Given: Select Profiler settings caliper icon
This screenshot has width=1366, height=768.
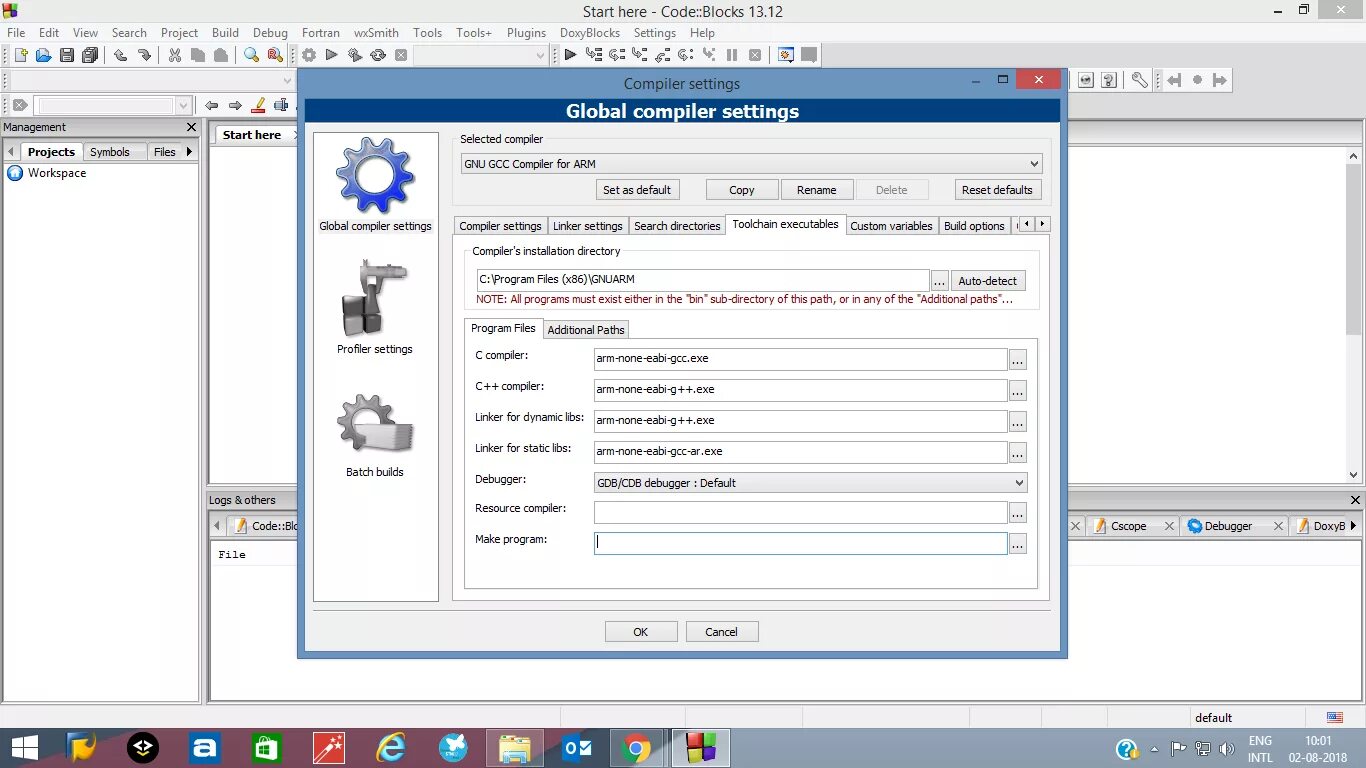Looking at the screenshot, I should coord(375,298).
